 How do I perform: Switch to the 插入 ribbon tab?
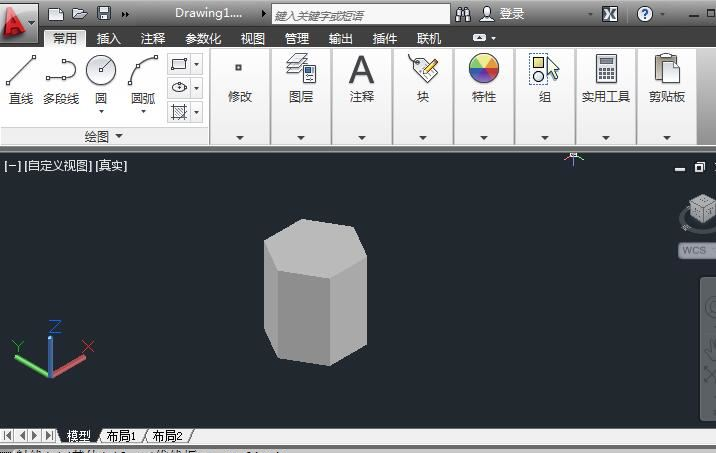[x=109, y=39]
